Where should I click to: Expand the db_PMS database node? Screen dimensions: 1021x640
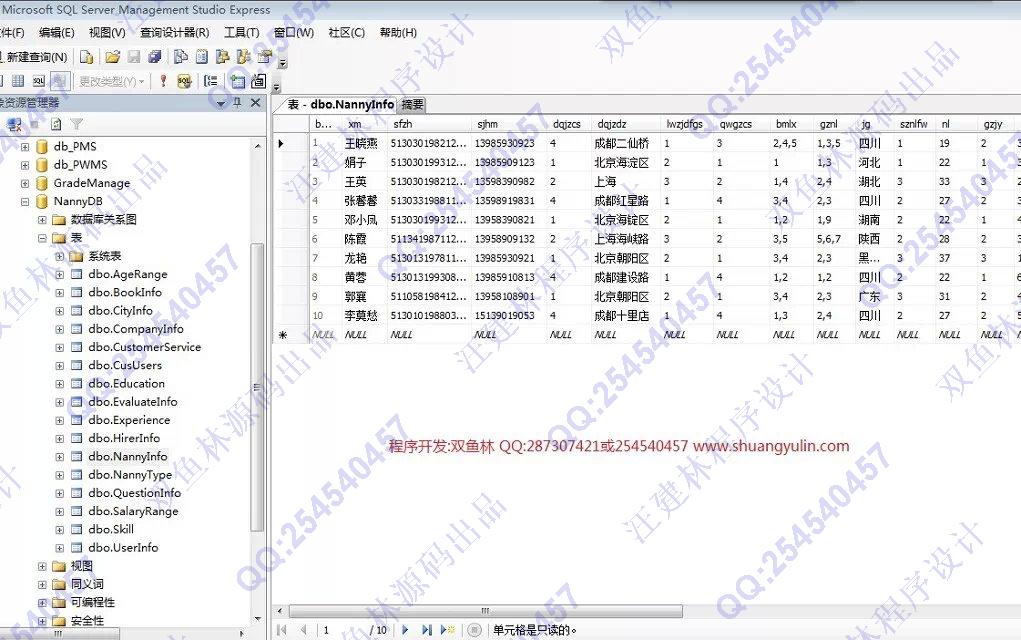click(25, 146)
